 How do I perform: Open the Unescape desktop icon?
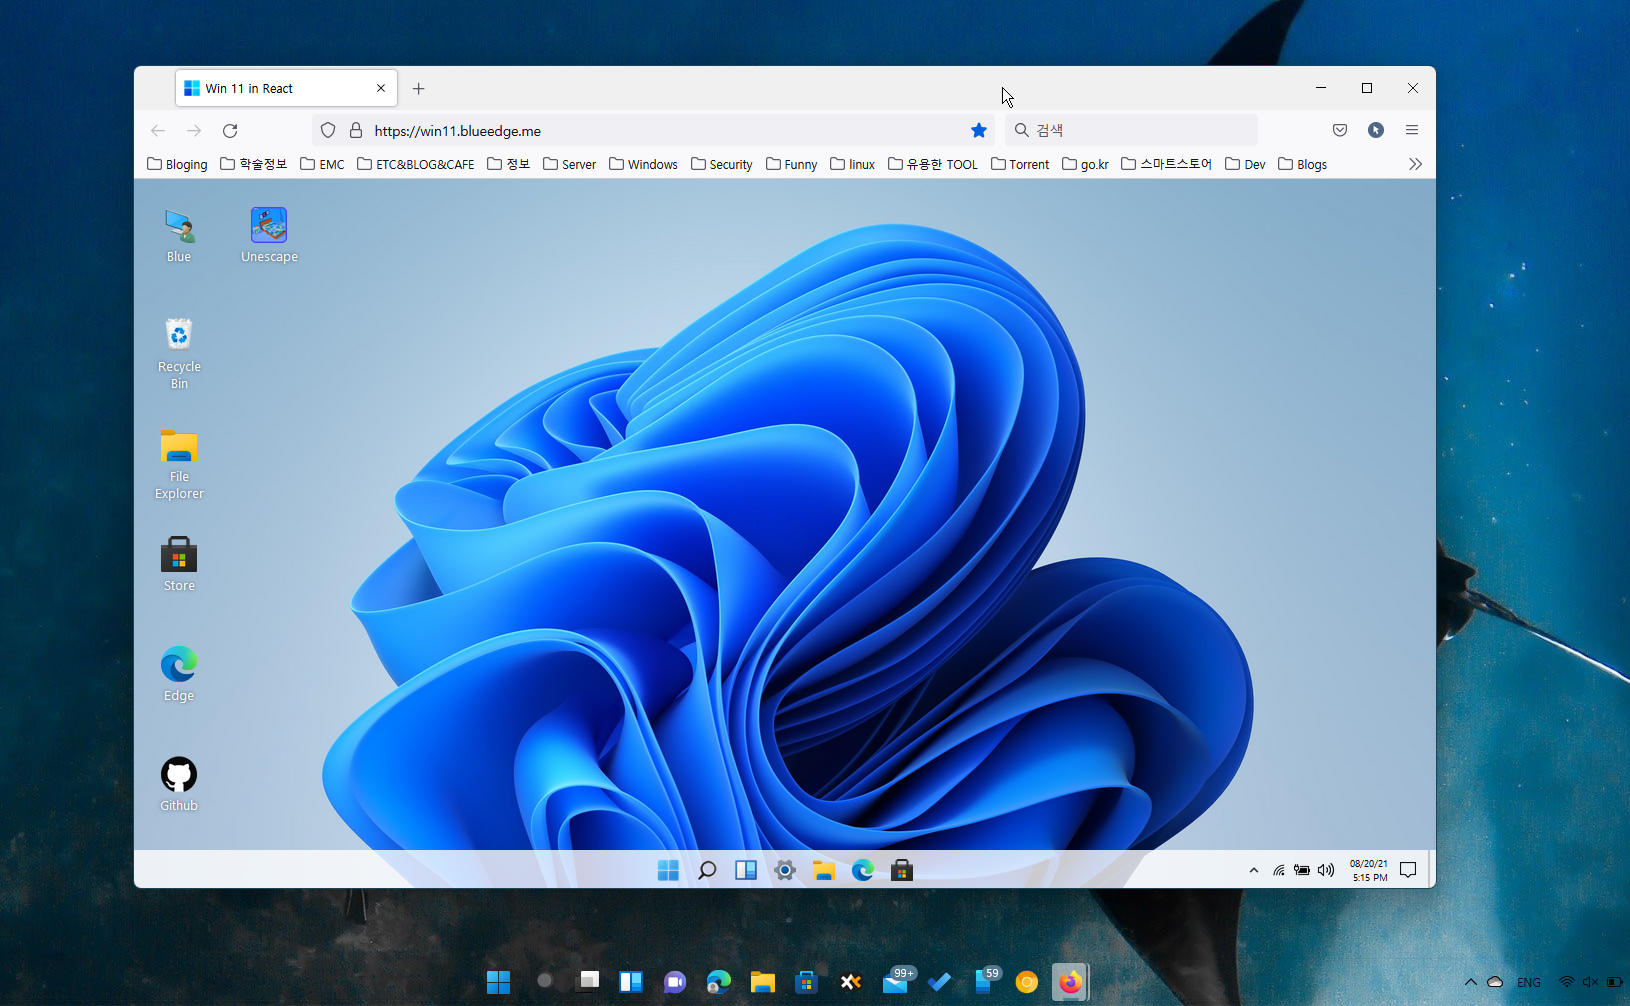(x=269, y=235)
